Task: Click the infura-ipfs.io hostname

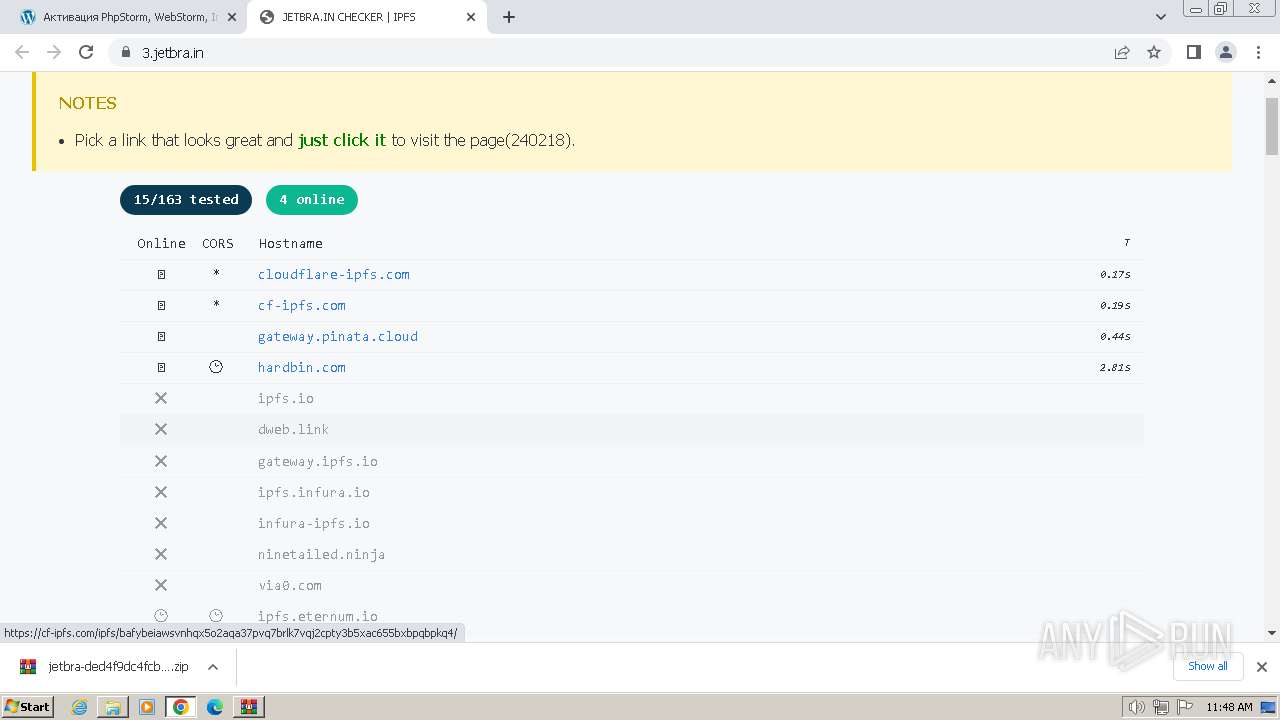Action: pos(314,523)
